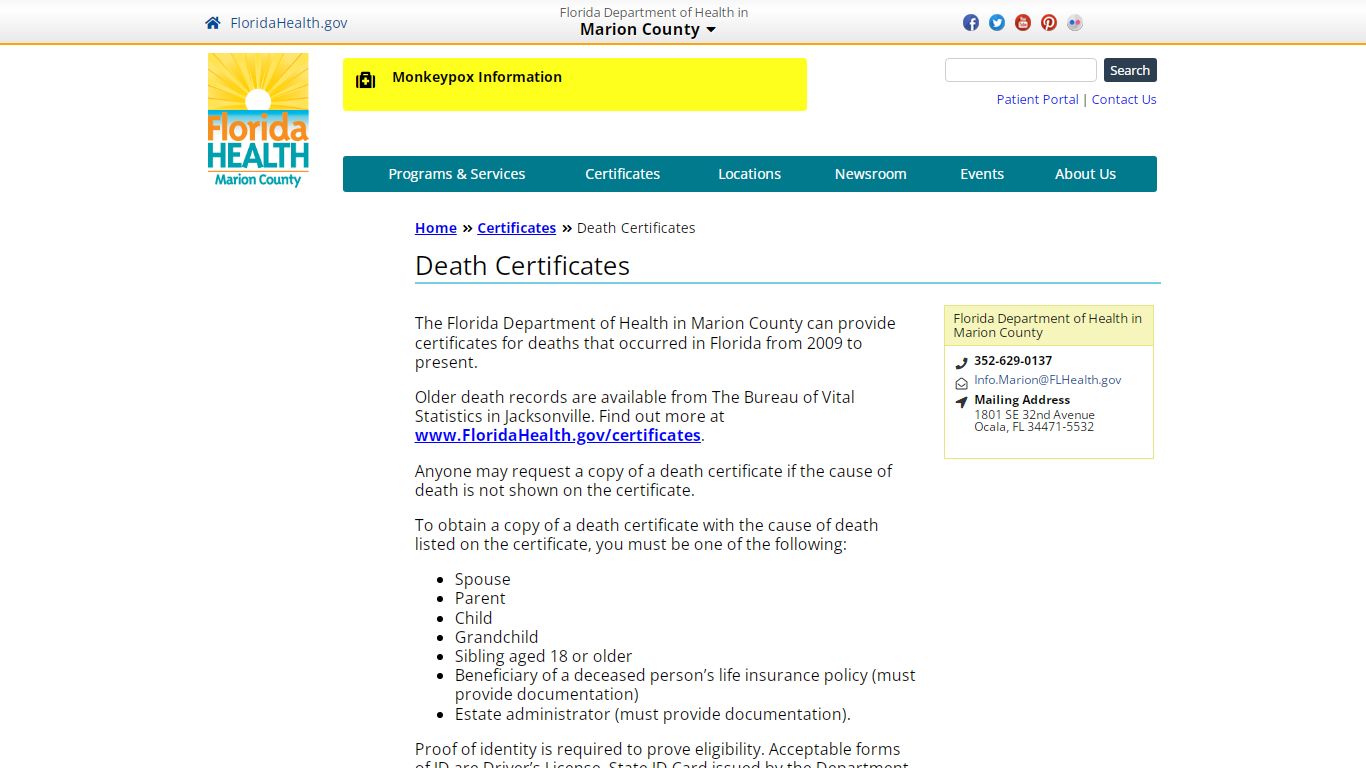Screen dimensions: 1366x768
Task: Click the 'Parent' list item
Action: 480,598
